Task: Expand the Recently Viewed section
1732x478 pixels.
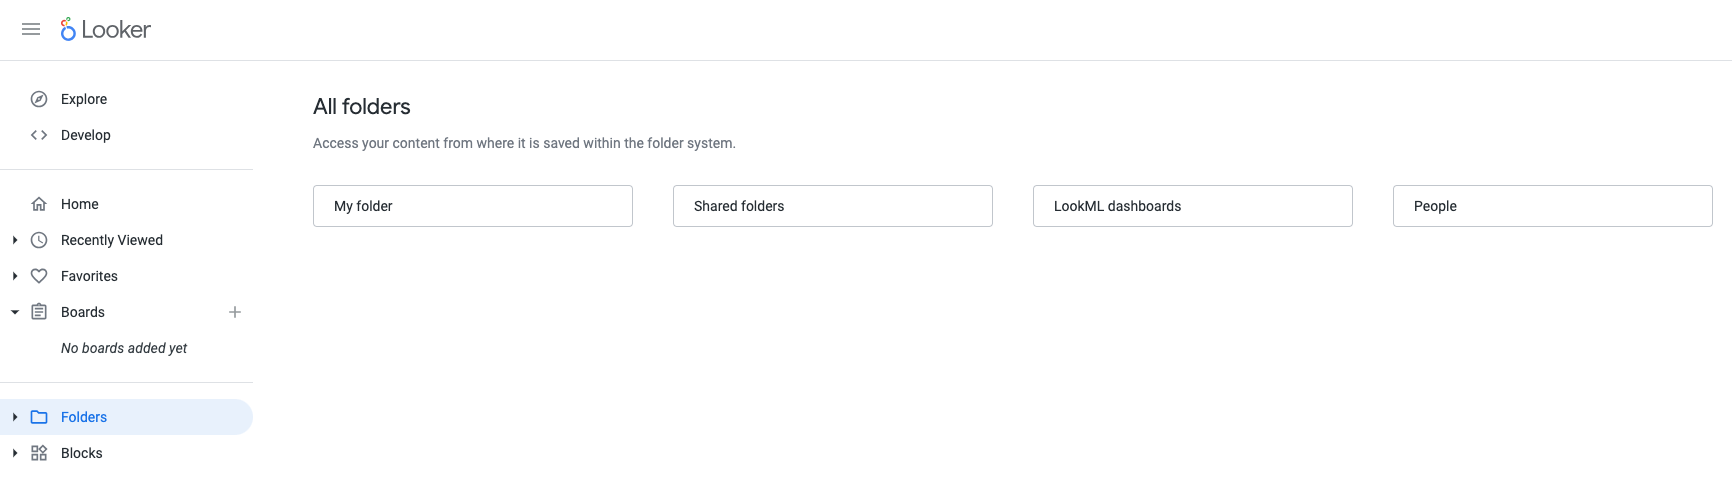Action: 15,240
